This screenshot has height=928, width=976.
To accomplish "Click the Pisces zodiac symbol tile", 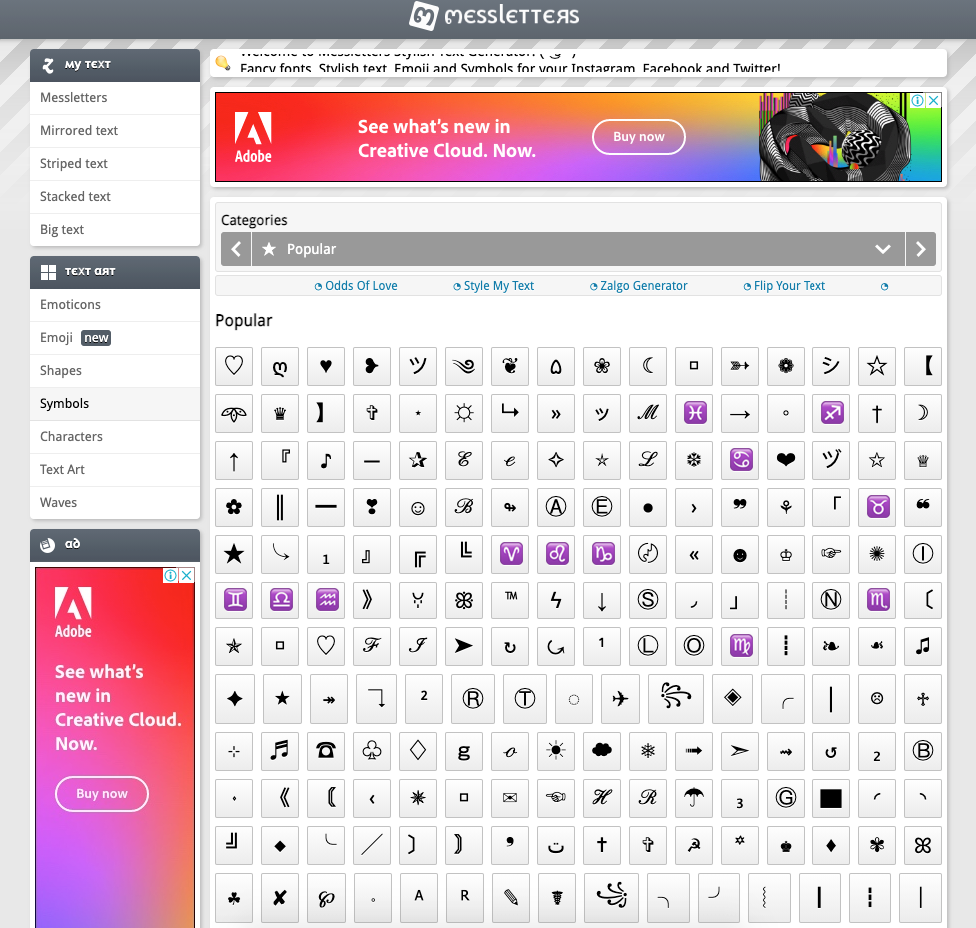I will pos(695,413).
